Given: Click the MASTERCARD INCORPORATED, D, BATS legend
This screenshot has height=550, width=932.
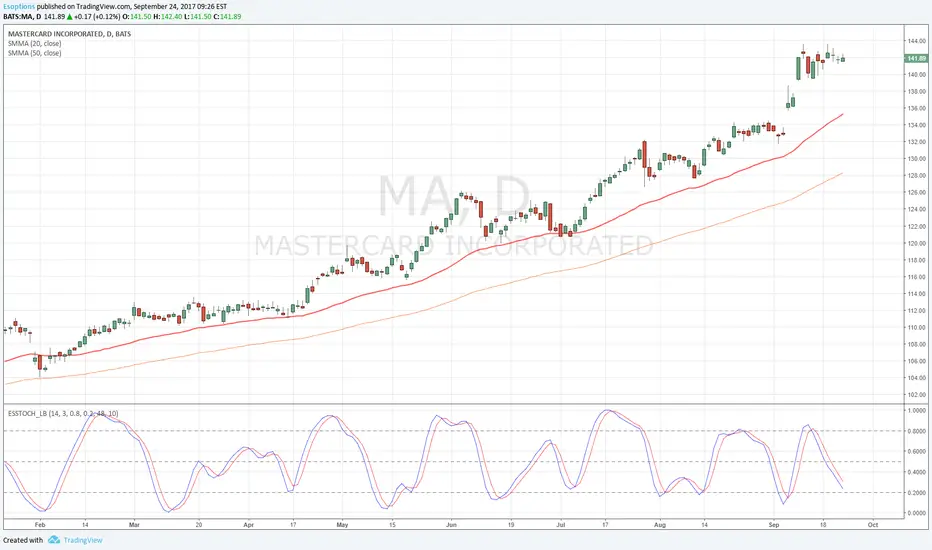Looking at the screenshot, I should (70, 34).
